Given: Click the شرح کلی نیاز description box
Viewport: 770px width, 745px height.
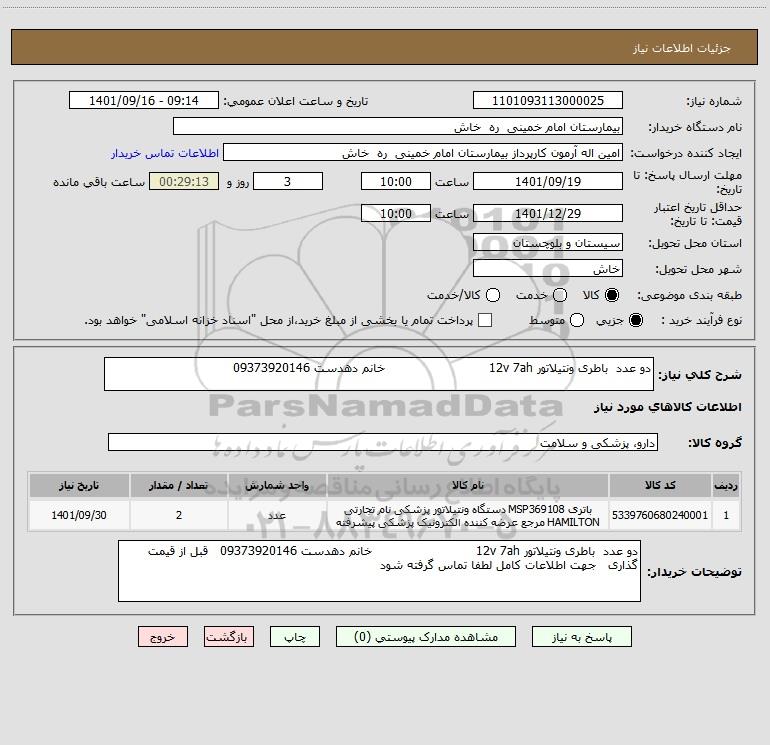Looking at the screenshot, I should tap(379, 374).
